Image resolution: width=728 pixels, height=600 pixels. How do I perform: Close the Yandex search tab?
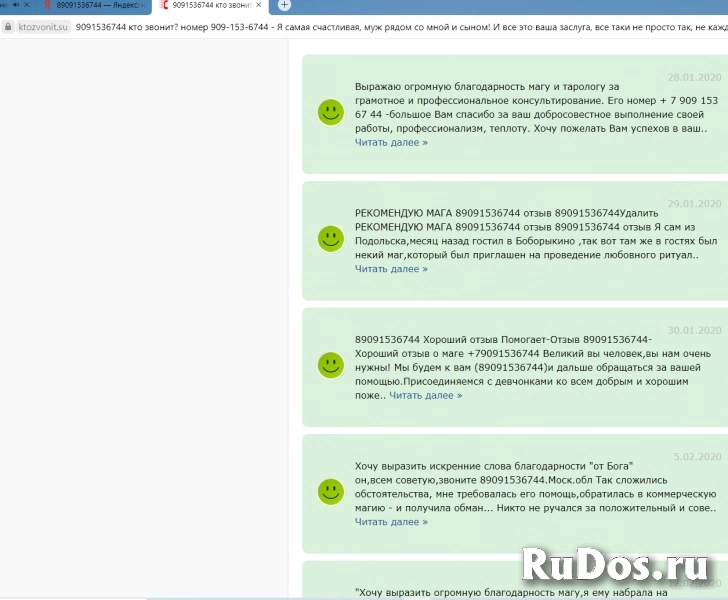pos(145,6)
